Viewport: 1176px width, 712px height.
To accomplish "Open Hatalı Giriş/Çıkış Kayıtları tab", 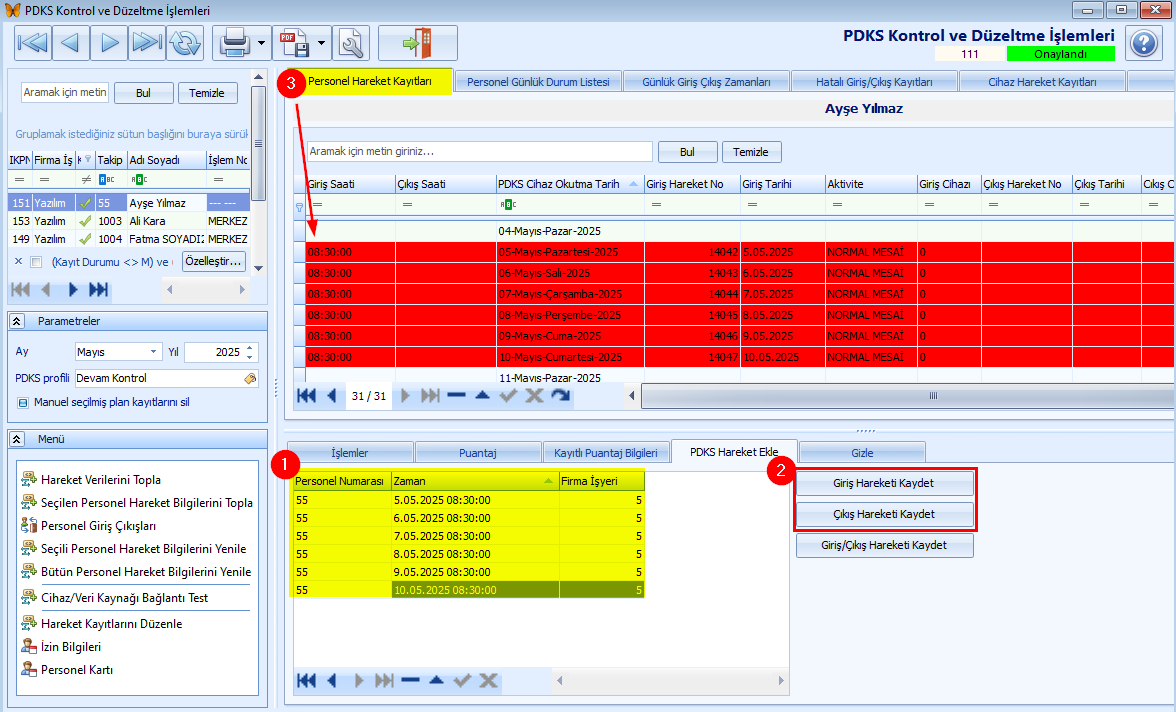I will click(874, 82).
